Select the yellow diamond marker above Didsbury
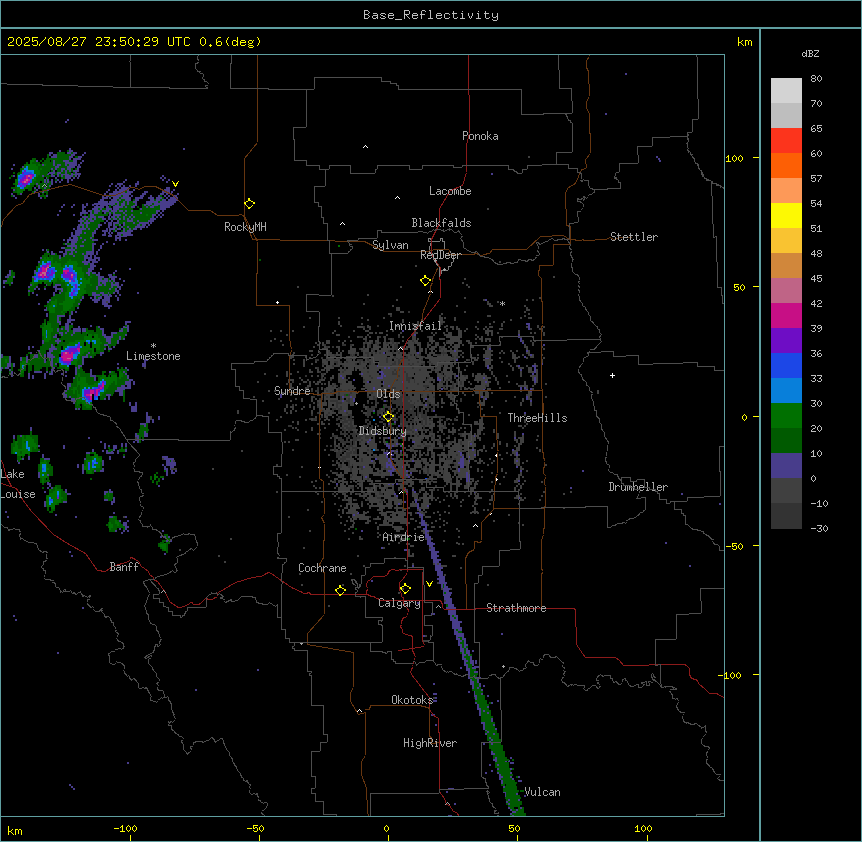Screen dimensions: 862x842 tap(388, 417)
